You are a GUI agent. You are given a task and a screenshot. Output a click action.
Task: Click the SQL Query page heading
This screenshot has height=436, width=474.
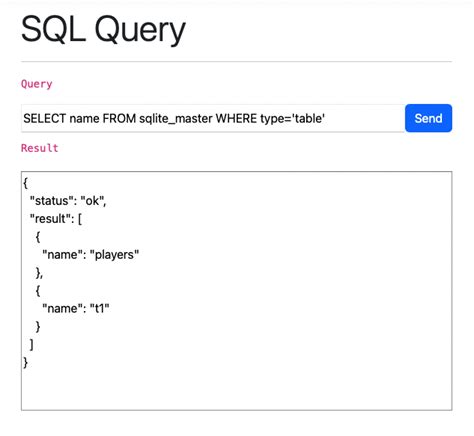[103, 30]
